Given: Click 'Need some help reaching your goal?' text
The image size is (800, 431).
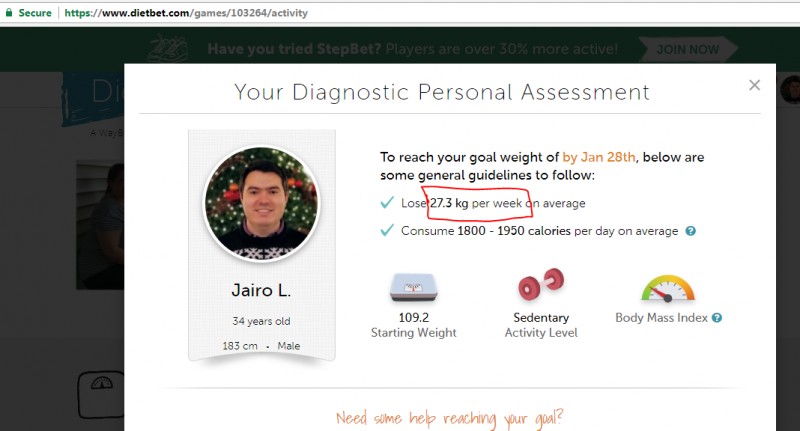Looking at the screenshot, I should [x=449, y=418].
